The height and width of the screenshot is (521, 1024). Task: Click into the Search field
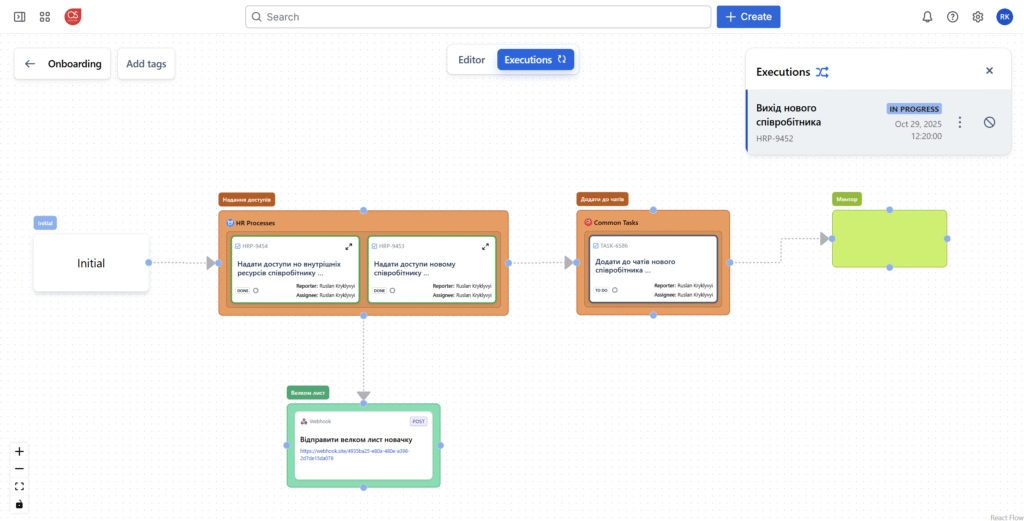tap(477, 17)
